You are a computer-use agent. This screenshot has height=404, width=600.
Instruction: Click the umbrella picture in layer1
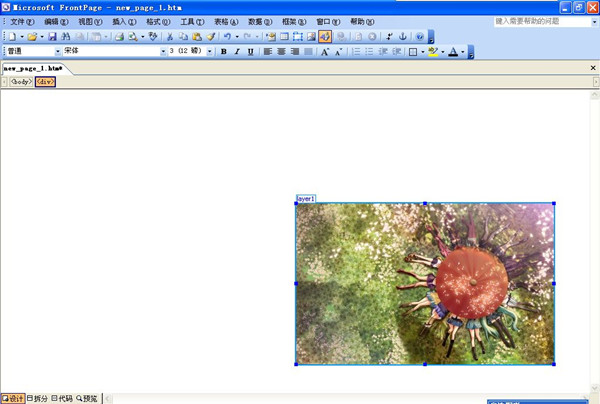425,283
